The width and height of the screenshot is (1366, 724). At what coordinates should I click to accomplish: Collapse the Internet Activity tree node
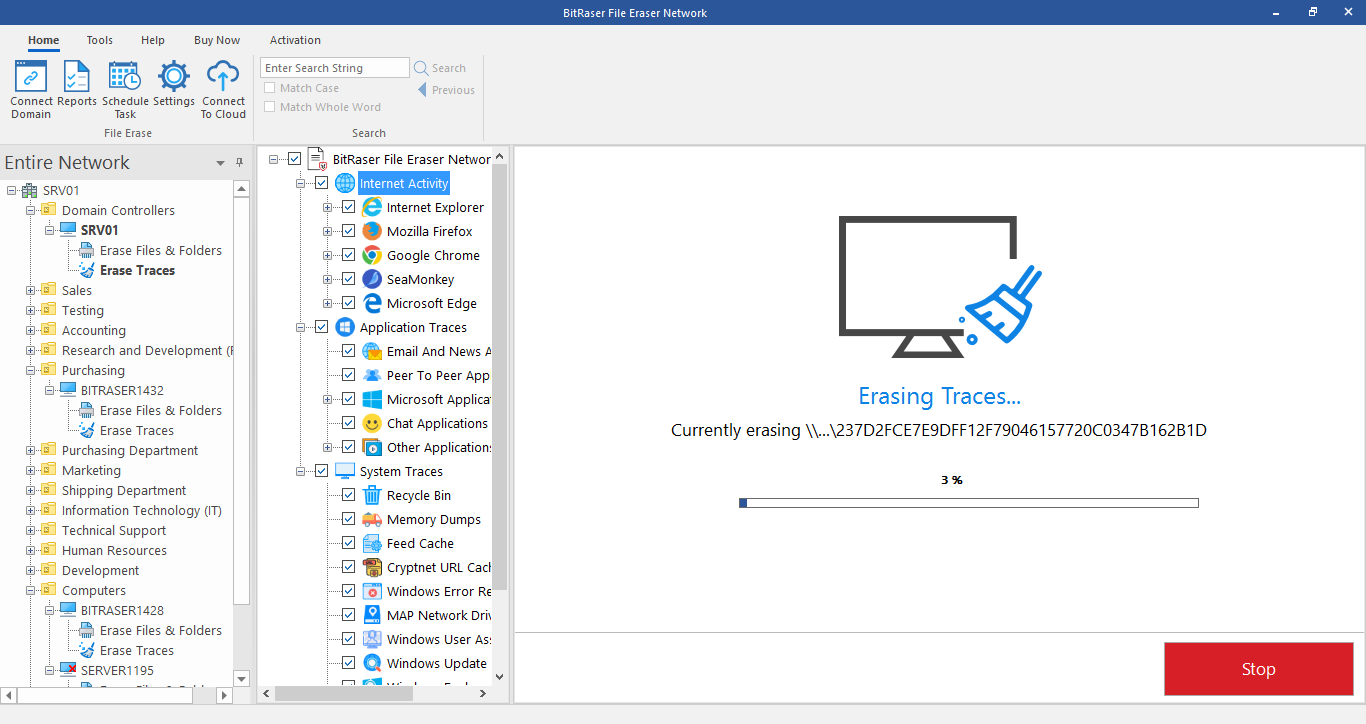tap(301, 183)
